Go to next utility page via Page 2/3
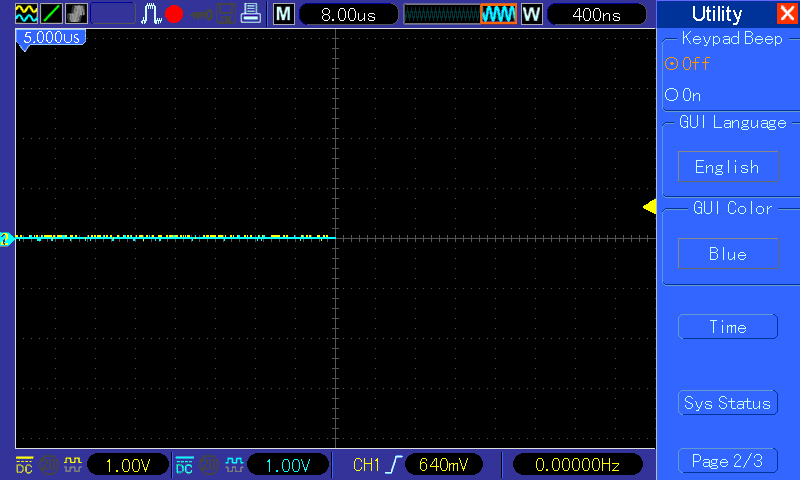This screenshot has height=480, width=800. coord(728,461)
